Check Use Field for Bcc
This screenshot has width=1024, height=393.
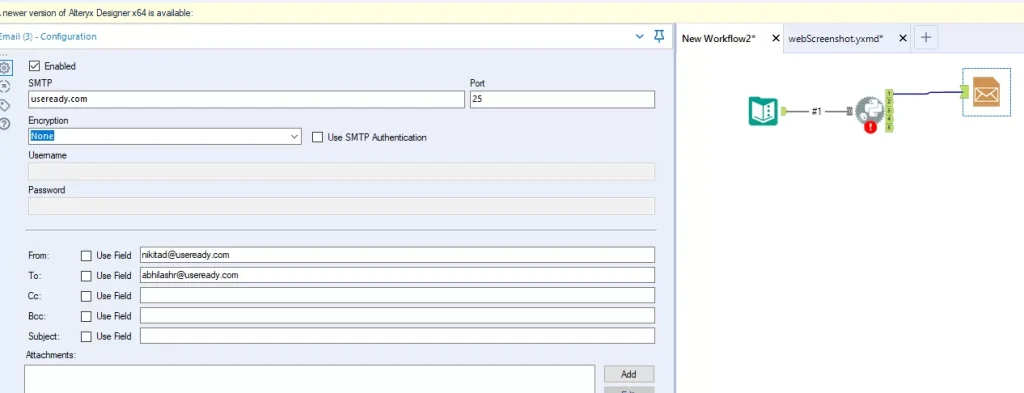pyautogui.click(x=86, y=316)
